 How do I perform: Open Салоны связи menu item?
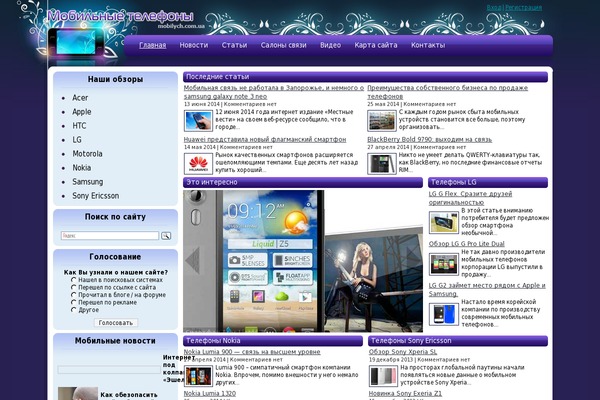click(283, 45)
